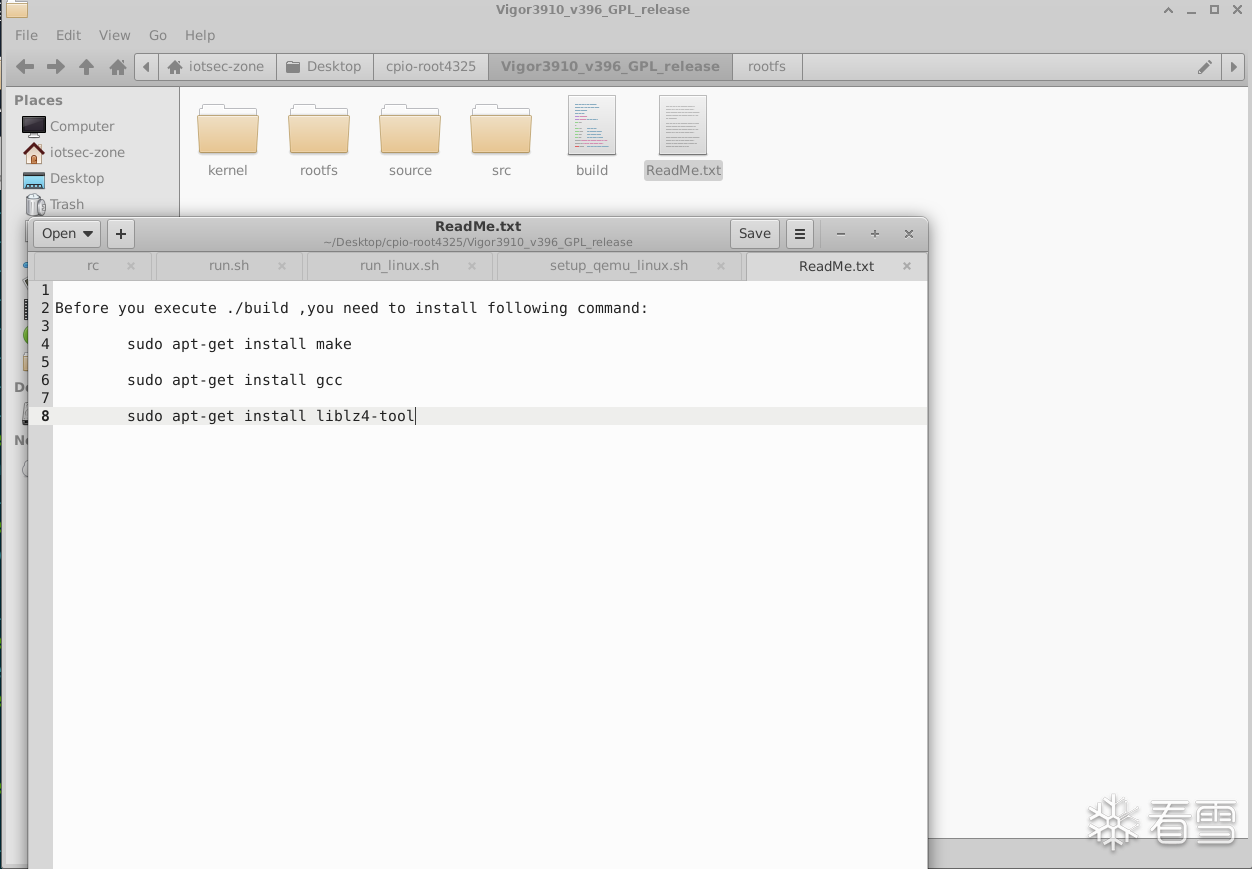Open the rootfs folder icon
Viewport: 1252px width, 869px height.
click(319, 130)
